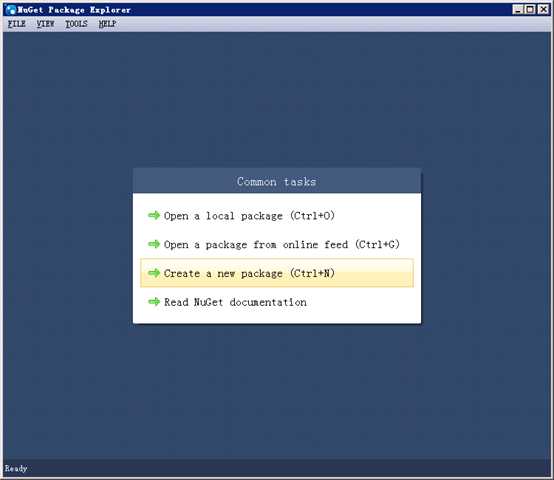
Task: Click the Ready status bar text
Action: [x=16, y=468]
